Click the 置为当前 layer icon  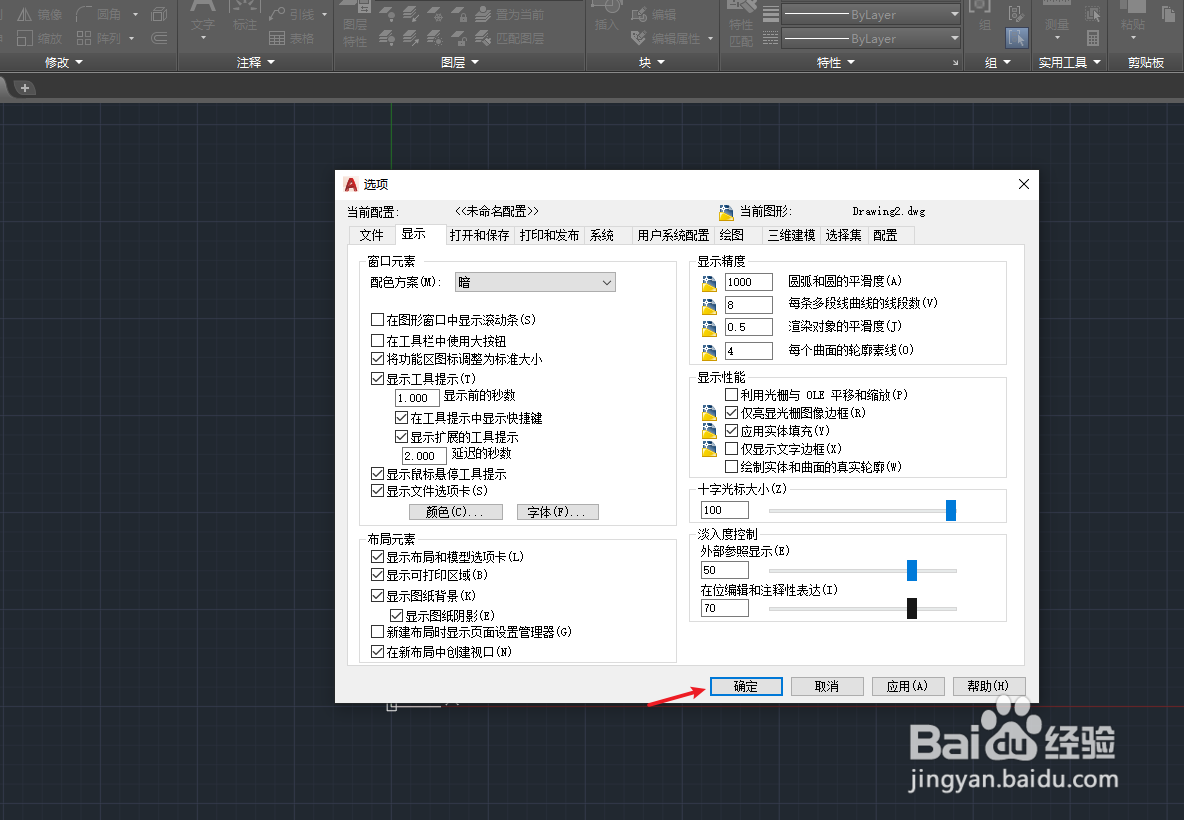[483, 14]
